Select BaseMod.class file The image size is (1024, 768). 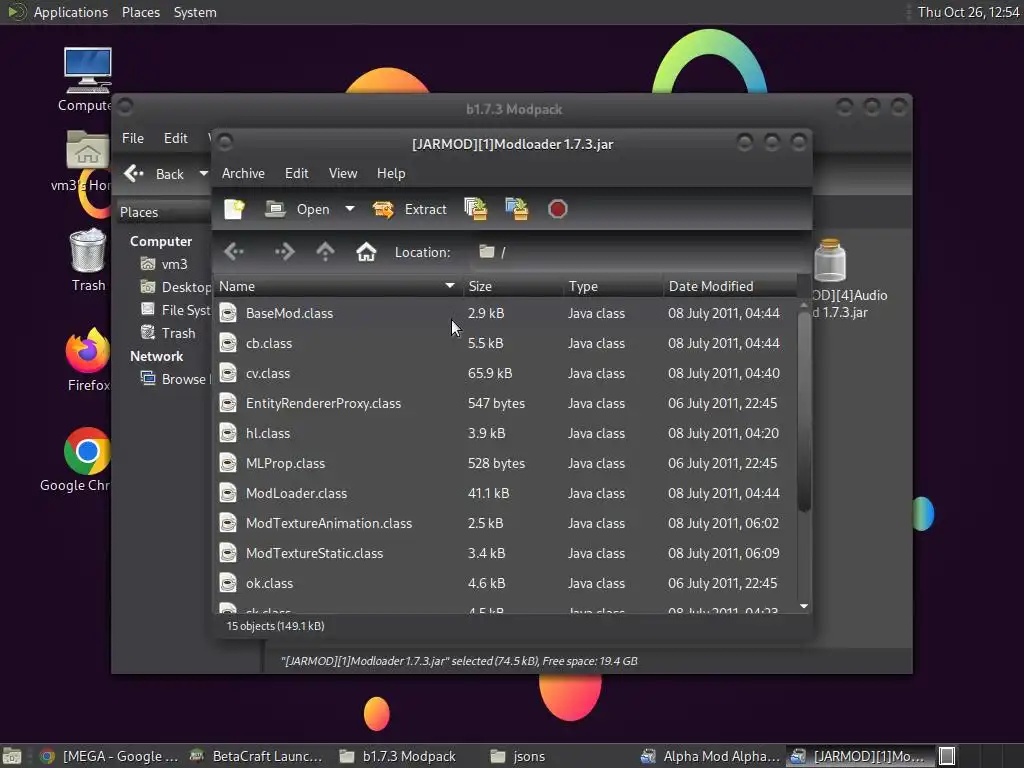506,313
